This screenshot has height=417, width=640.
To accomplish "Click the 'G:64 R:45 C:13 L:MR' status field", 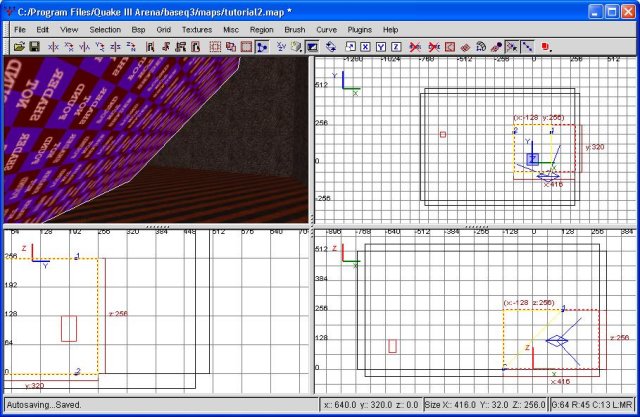I will (592, 405).
